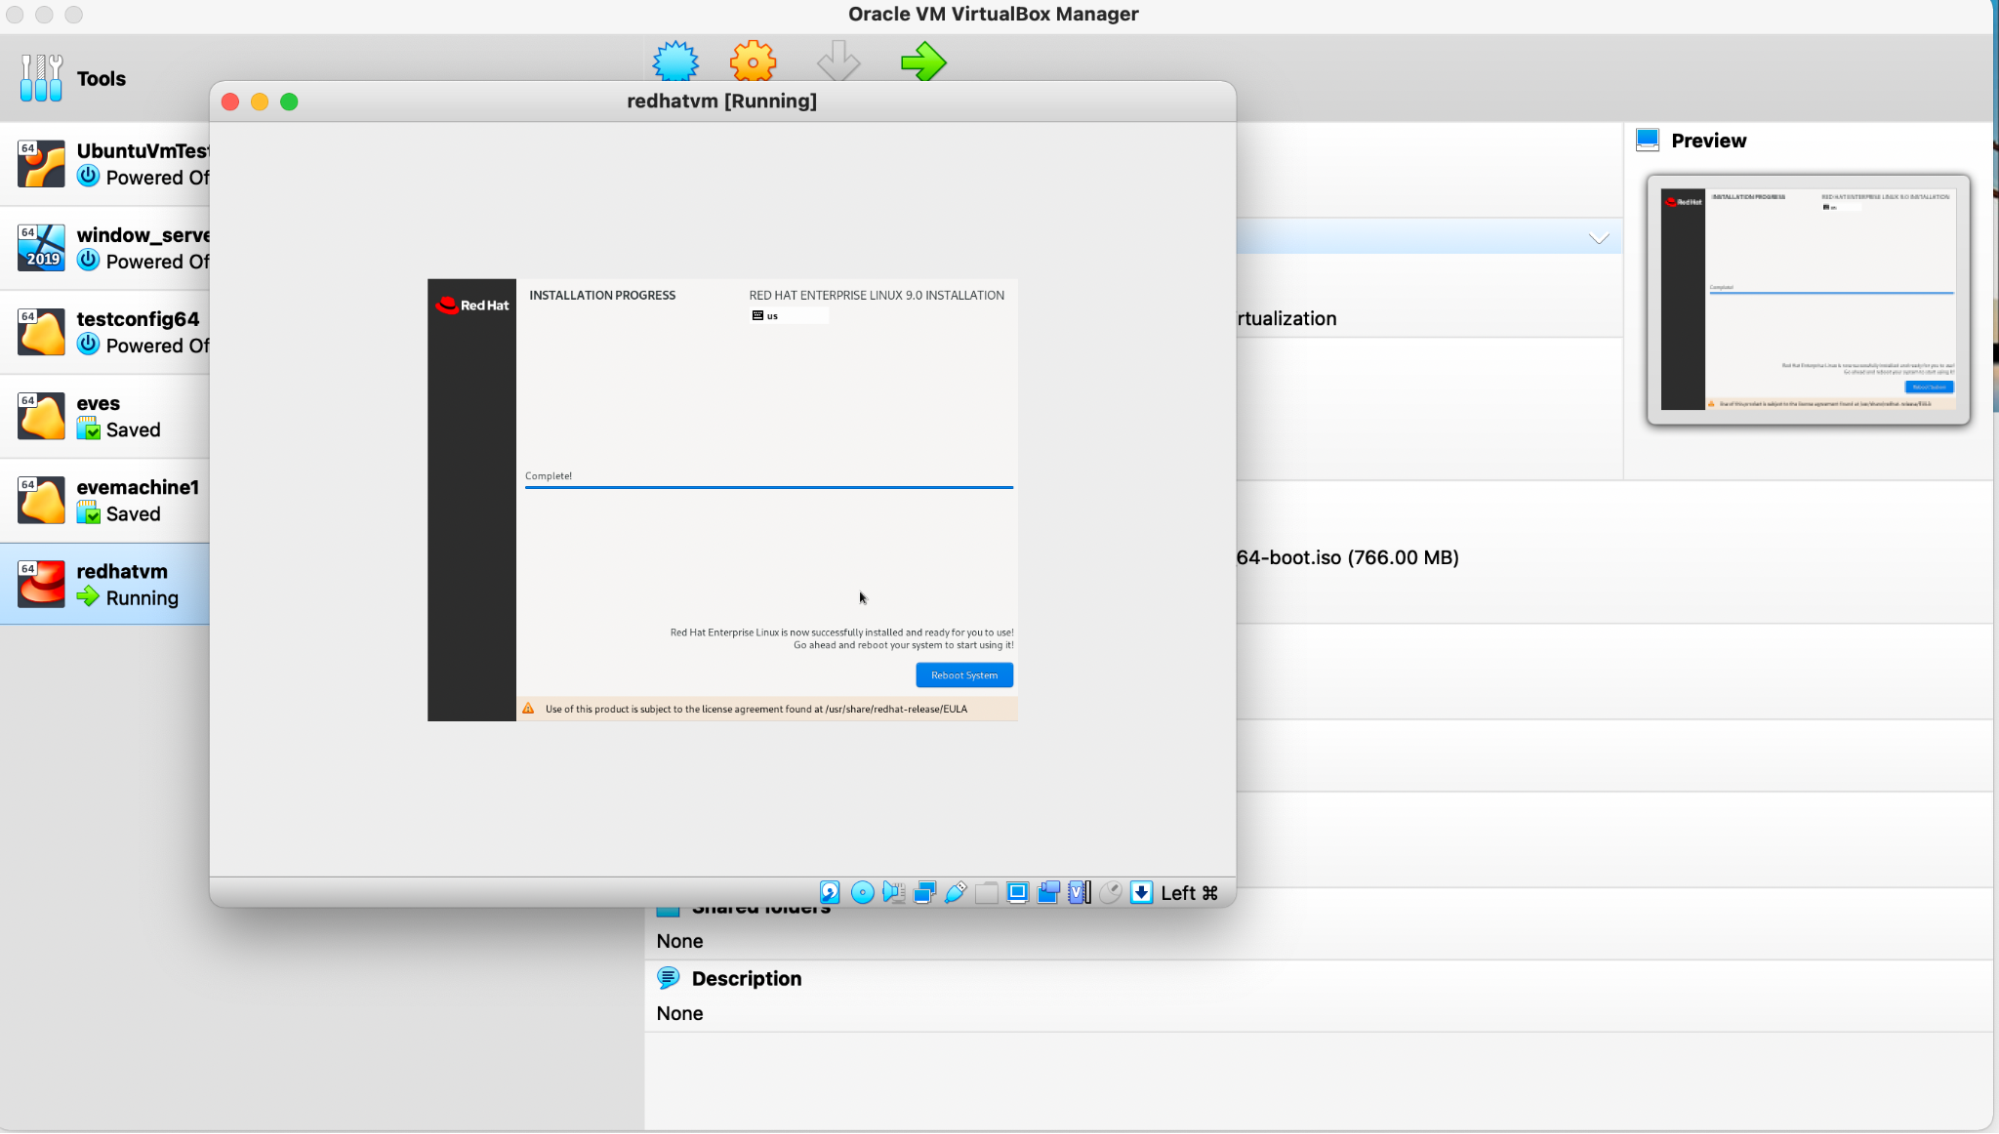This screenshot has width=1999, height=1134.
Task: Click the Windows 2019 icon for window_server
Action: [x=41, y=248]
